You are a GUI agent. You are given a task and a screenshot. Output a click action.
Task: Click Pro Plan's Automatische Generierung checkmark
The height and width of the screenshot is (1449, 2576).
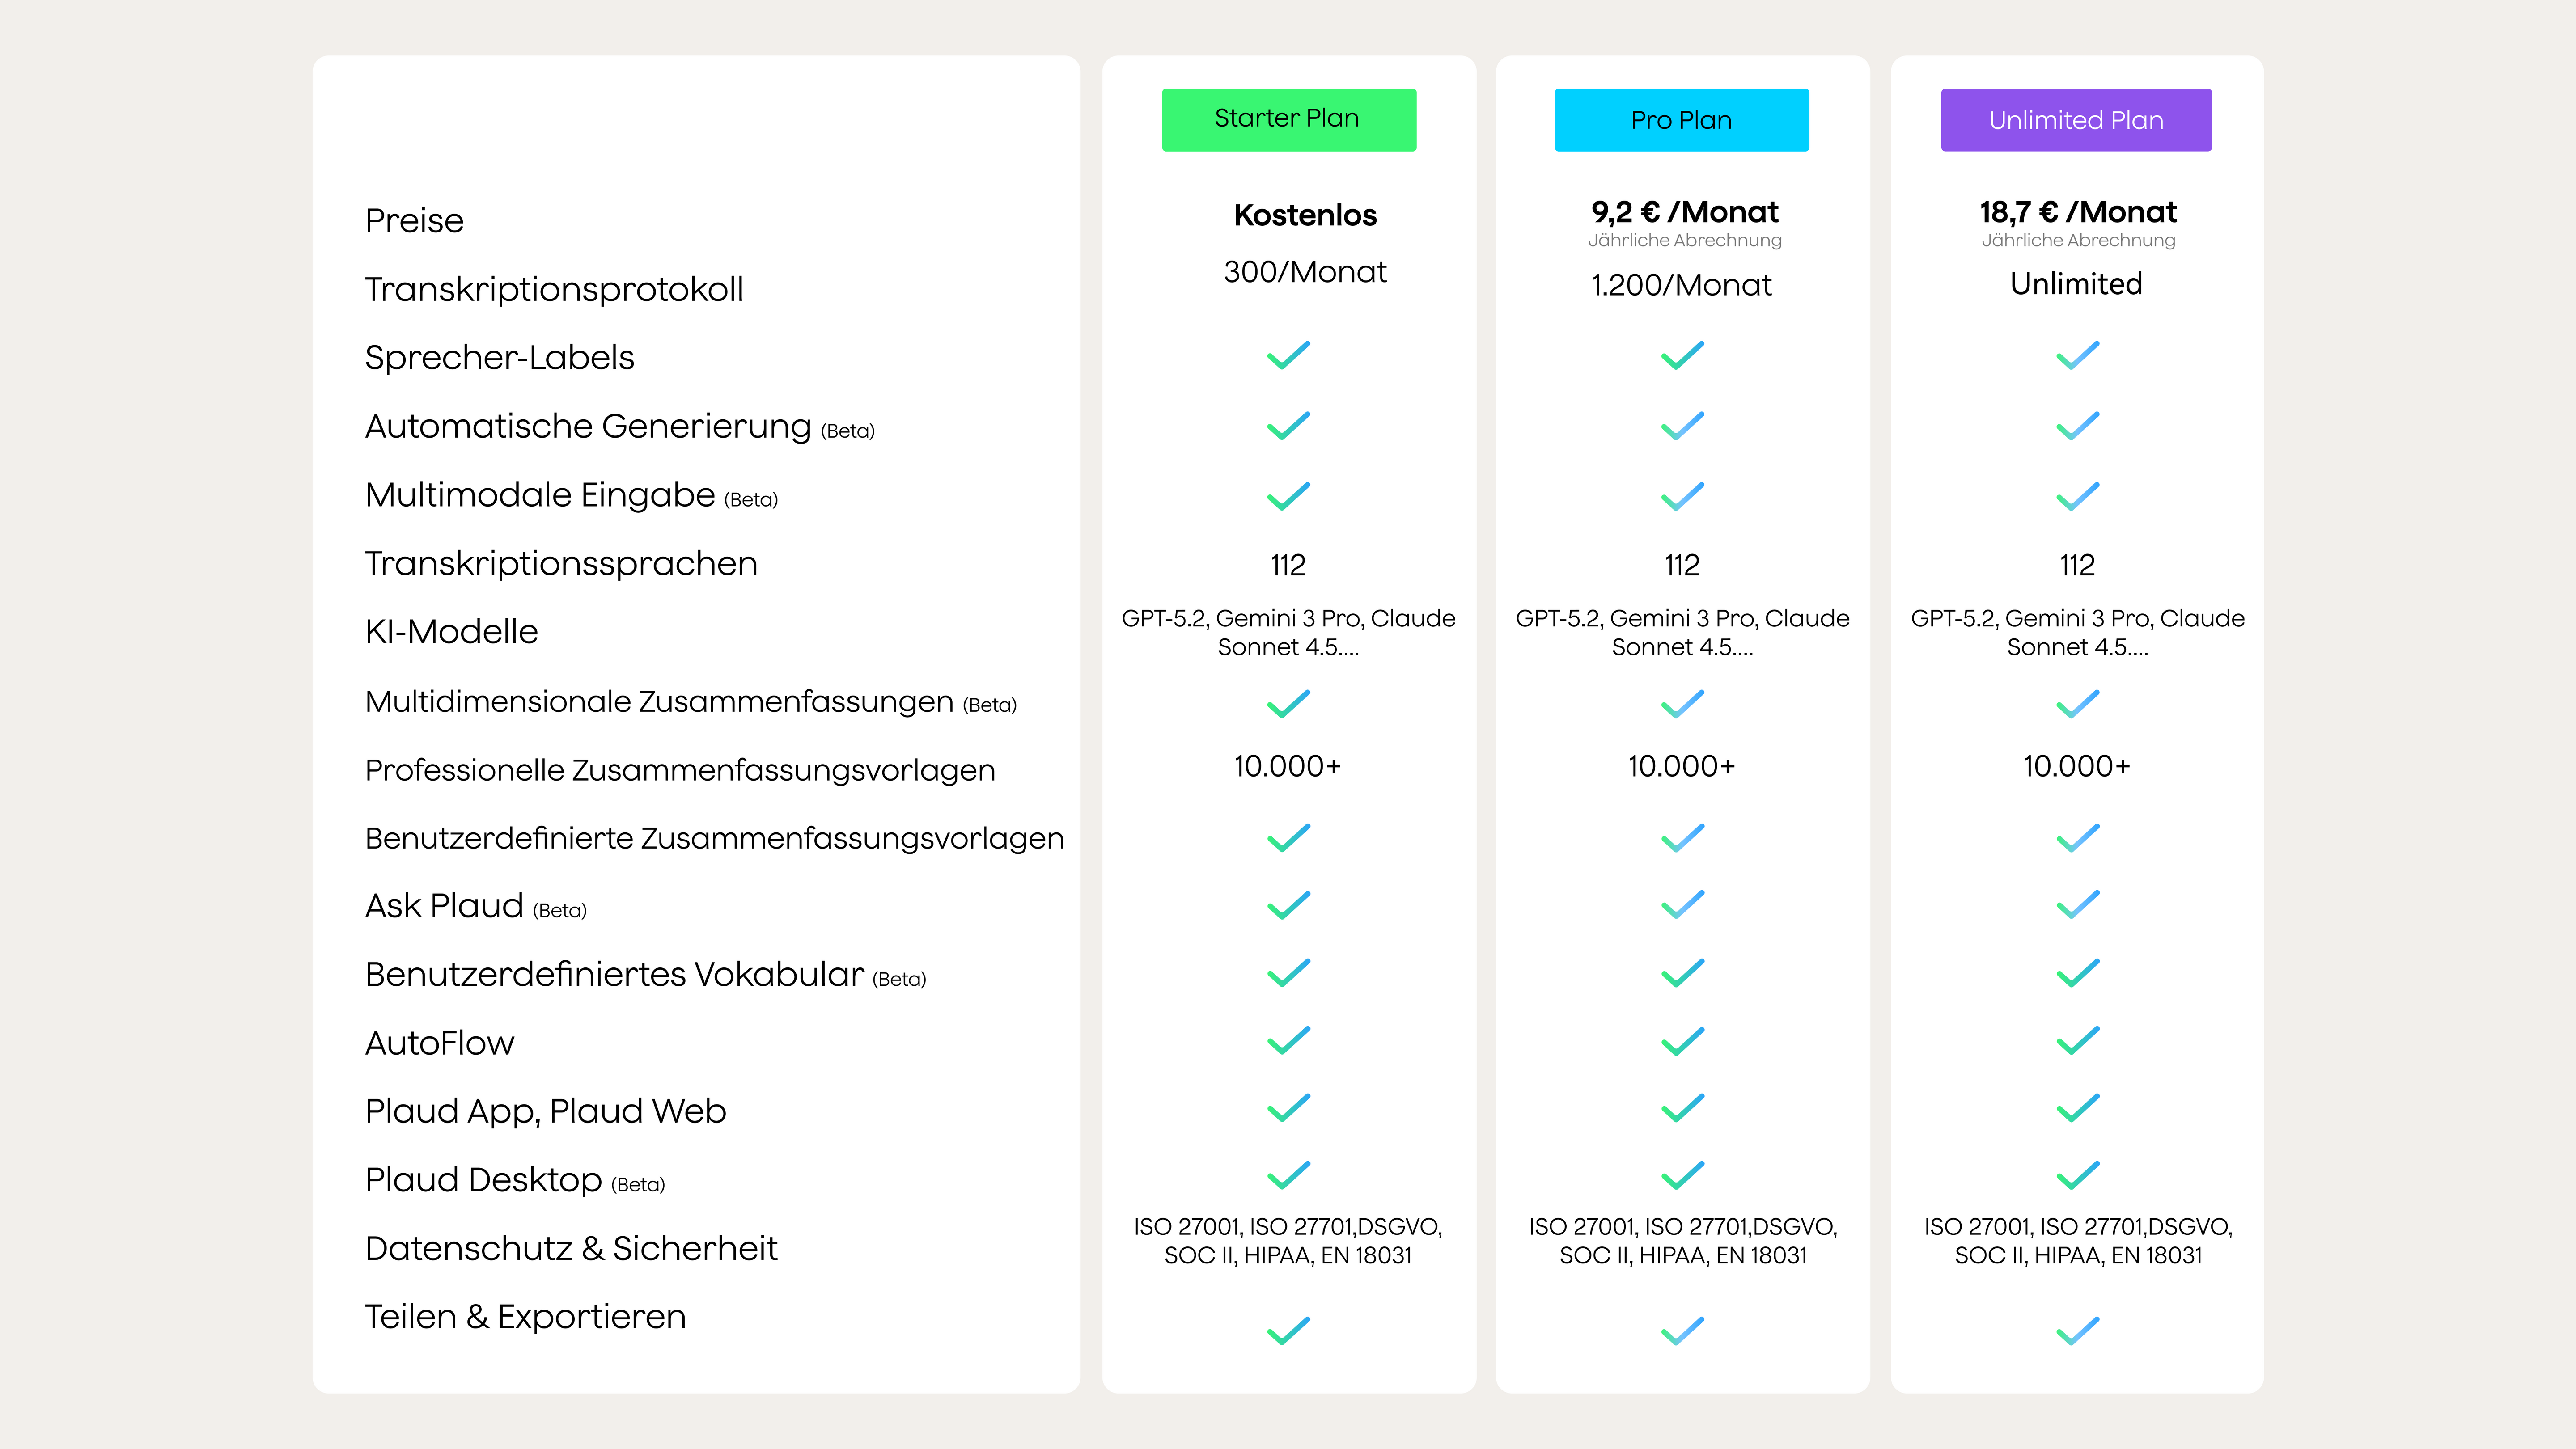coord(1682,426)
